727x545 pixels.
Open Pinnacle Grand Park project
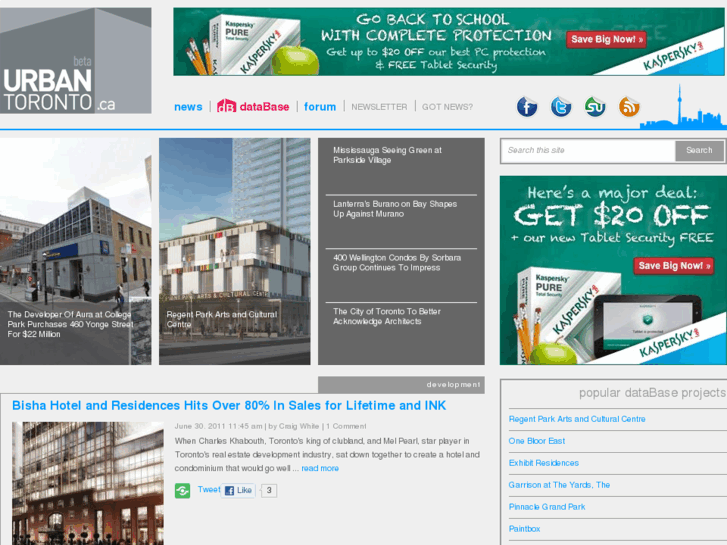547,507
